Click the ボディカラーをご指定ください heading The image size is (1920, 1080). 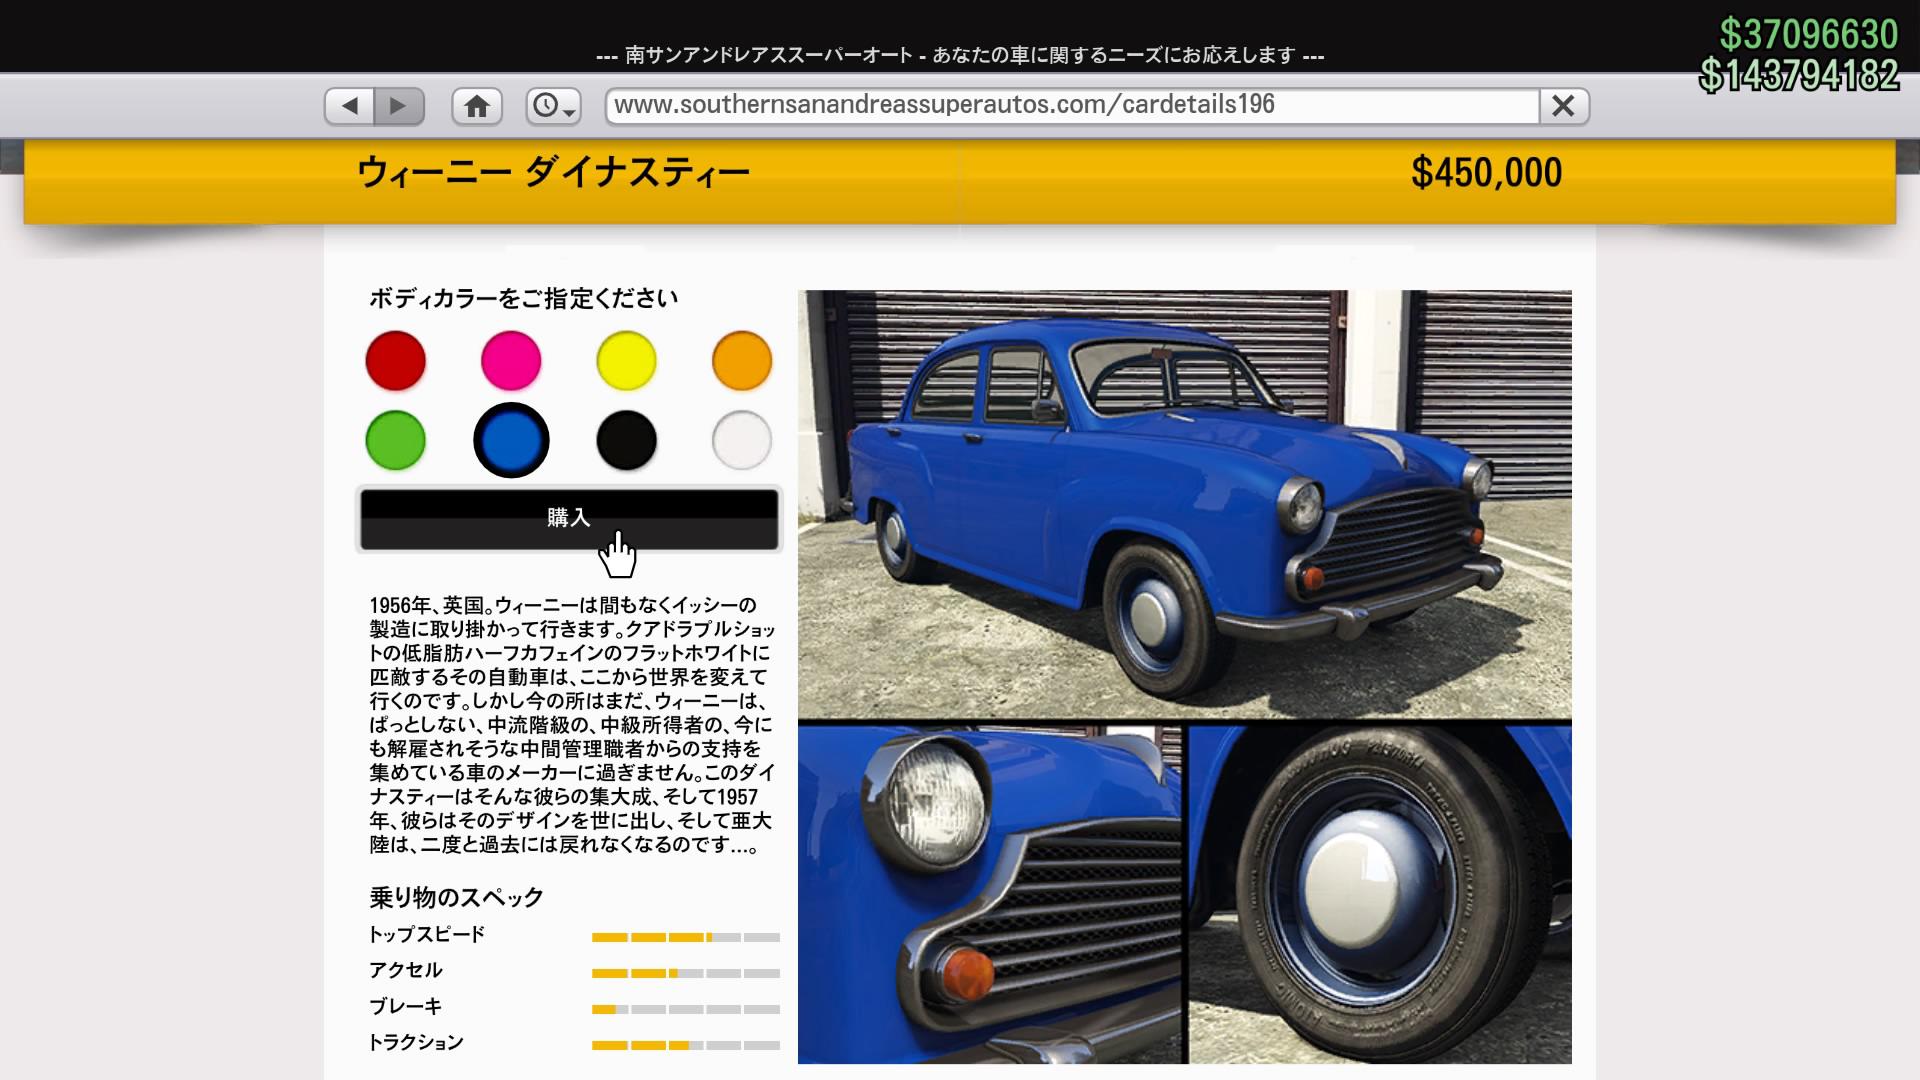[x=524, y=298]
